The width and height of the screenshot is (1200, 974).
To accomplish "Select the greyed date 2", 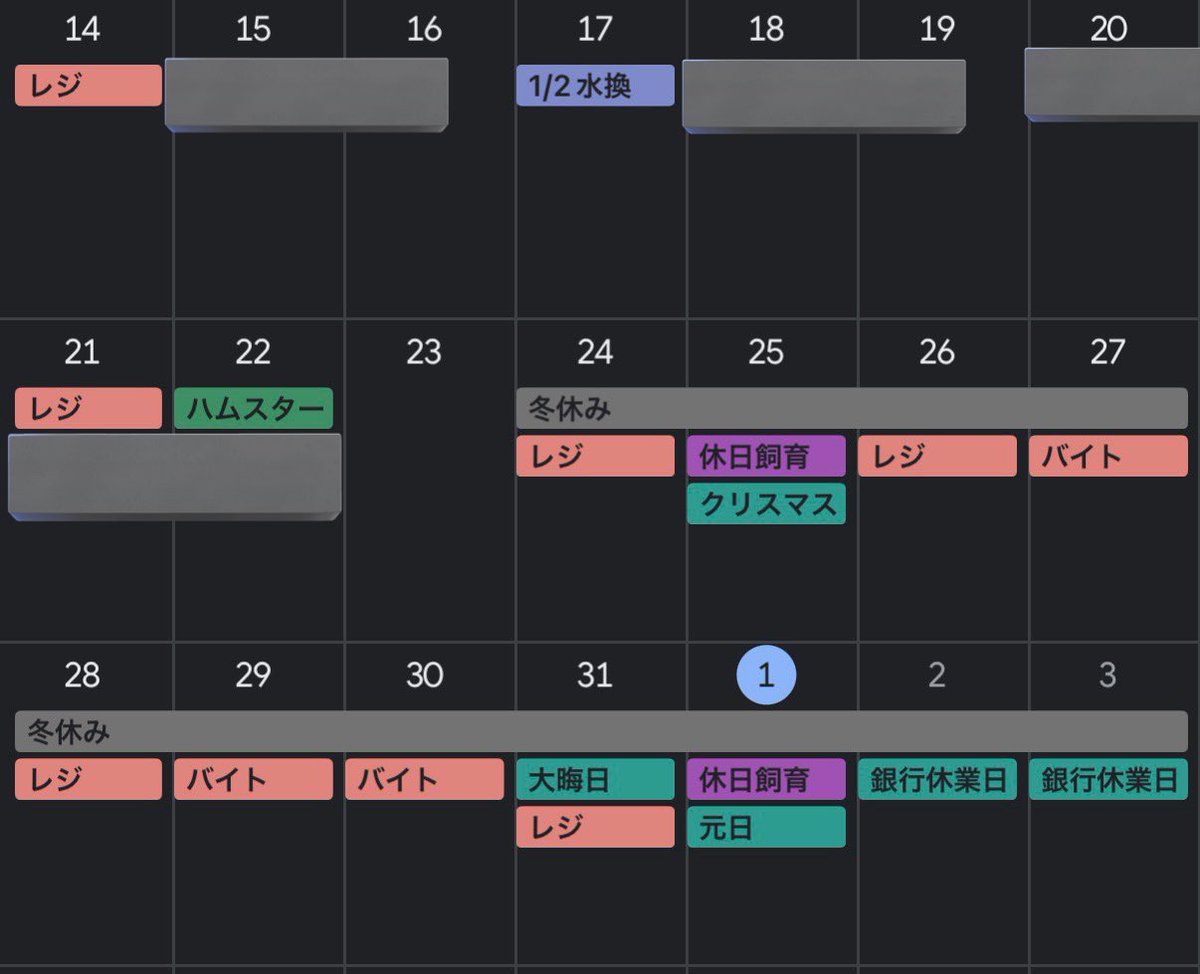I will pyautogui.click(x=937, y=675).
